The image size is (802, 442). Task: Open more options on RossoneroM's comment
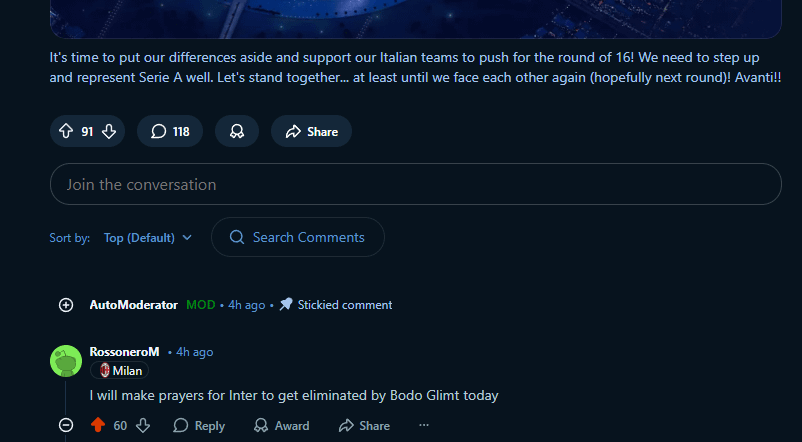click(424, 425)
